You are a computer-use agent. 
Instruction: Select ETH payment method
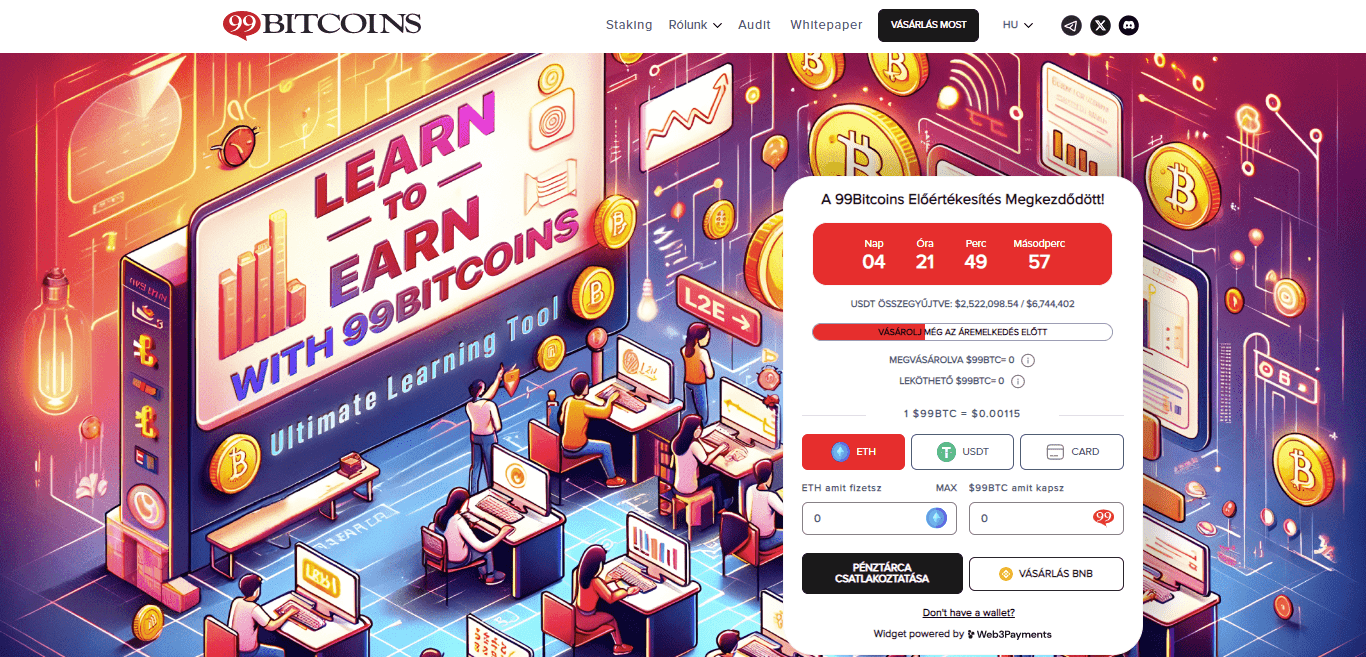[853, 452]
